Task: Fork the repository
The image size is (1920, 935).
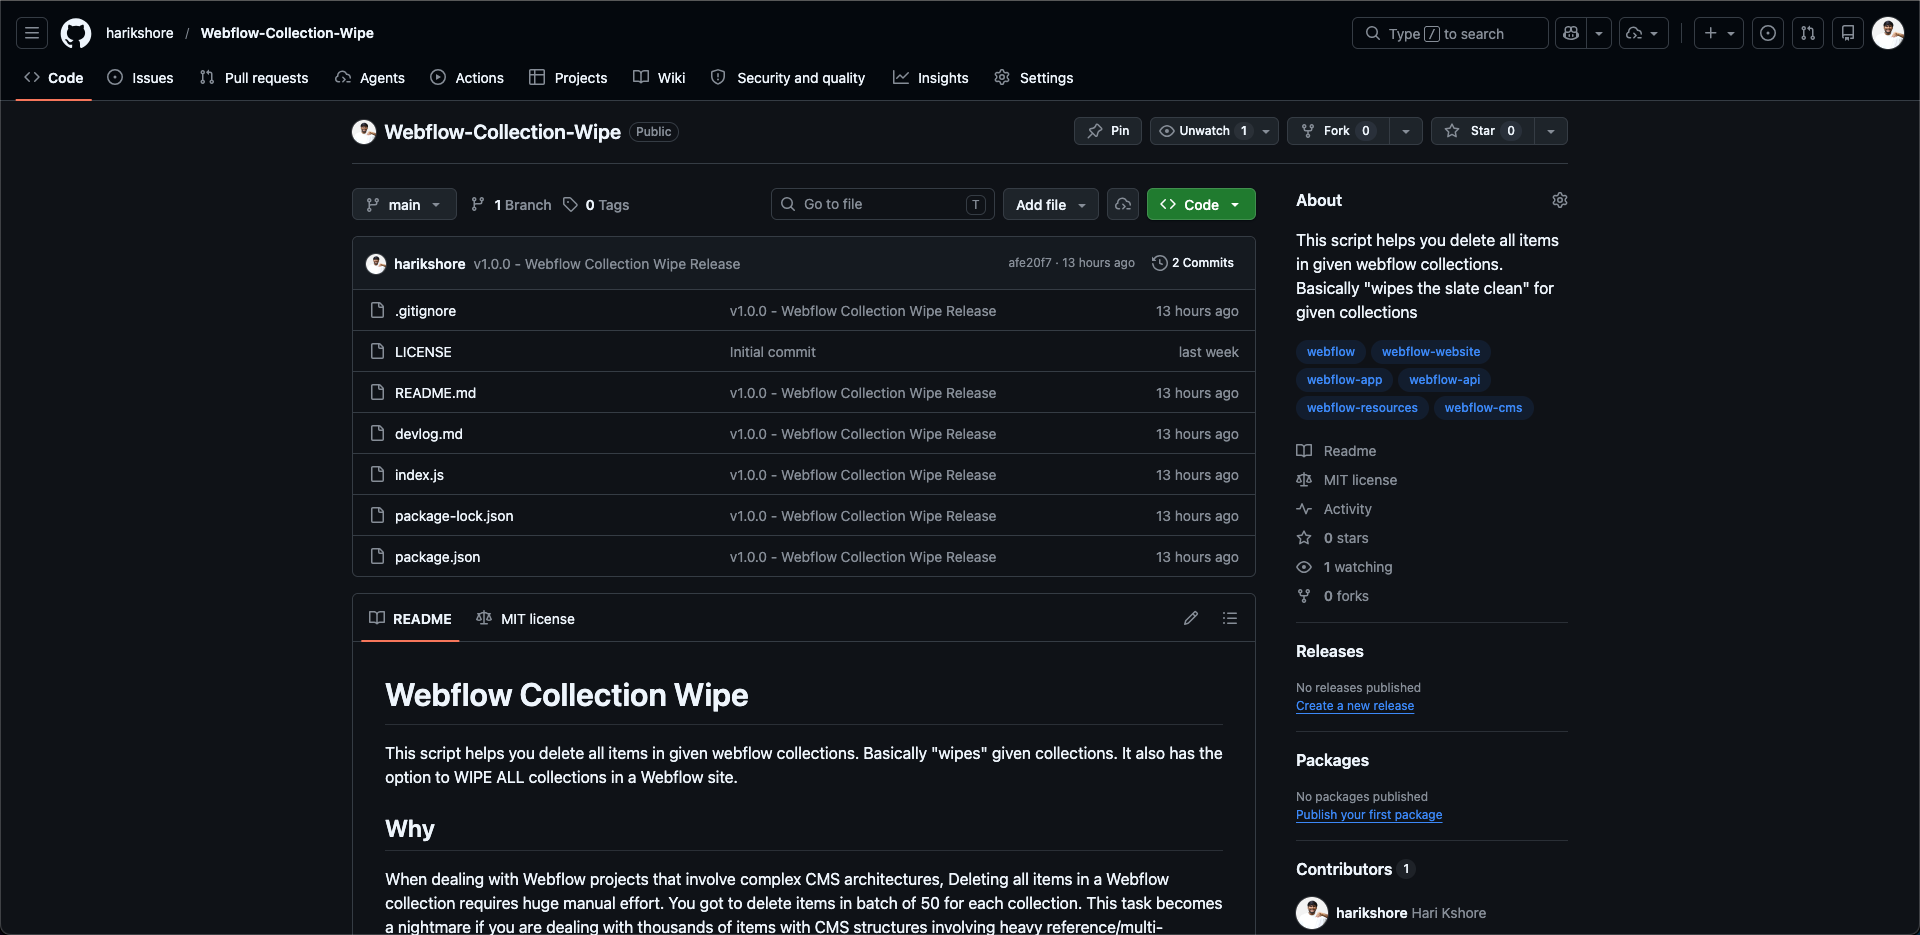Action: 1337,131
